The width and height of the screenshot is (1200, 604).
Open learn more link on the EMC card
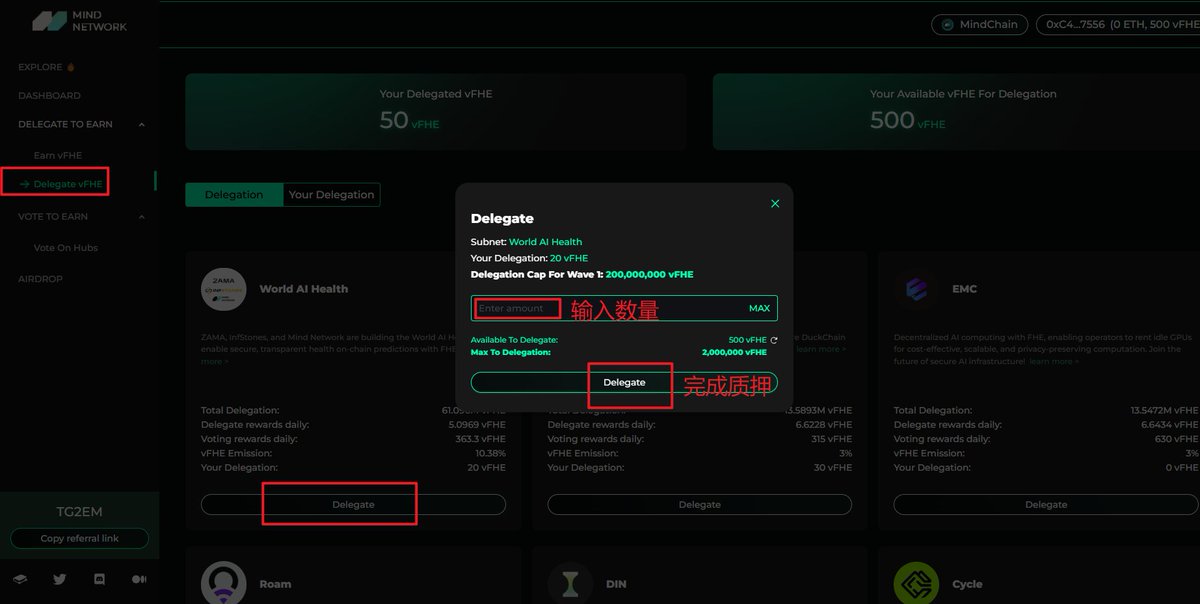click(1054, 361)
